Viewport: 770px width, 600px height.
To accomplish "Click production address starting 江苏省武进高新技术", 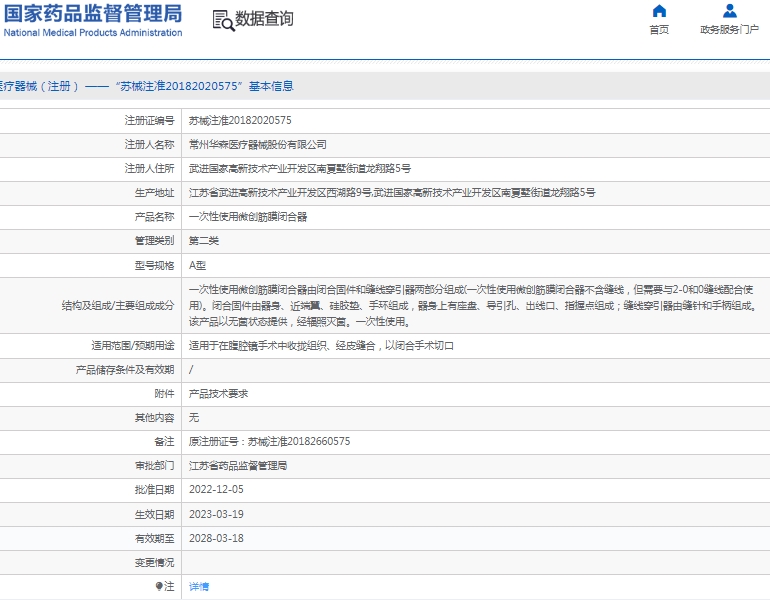I will coord(392,193).
